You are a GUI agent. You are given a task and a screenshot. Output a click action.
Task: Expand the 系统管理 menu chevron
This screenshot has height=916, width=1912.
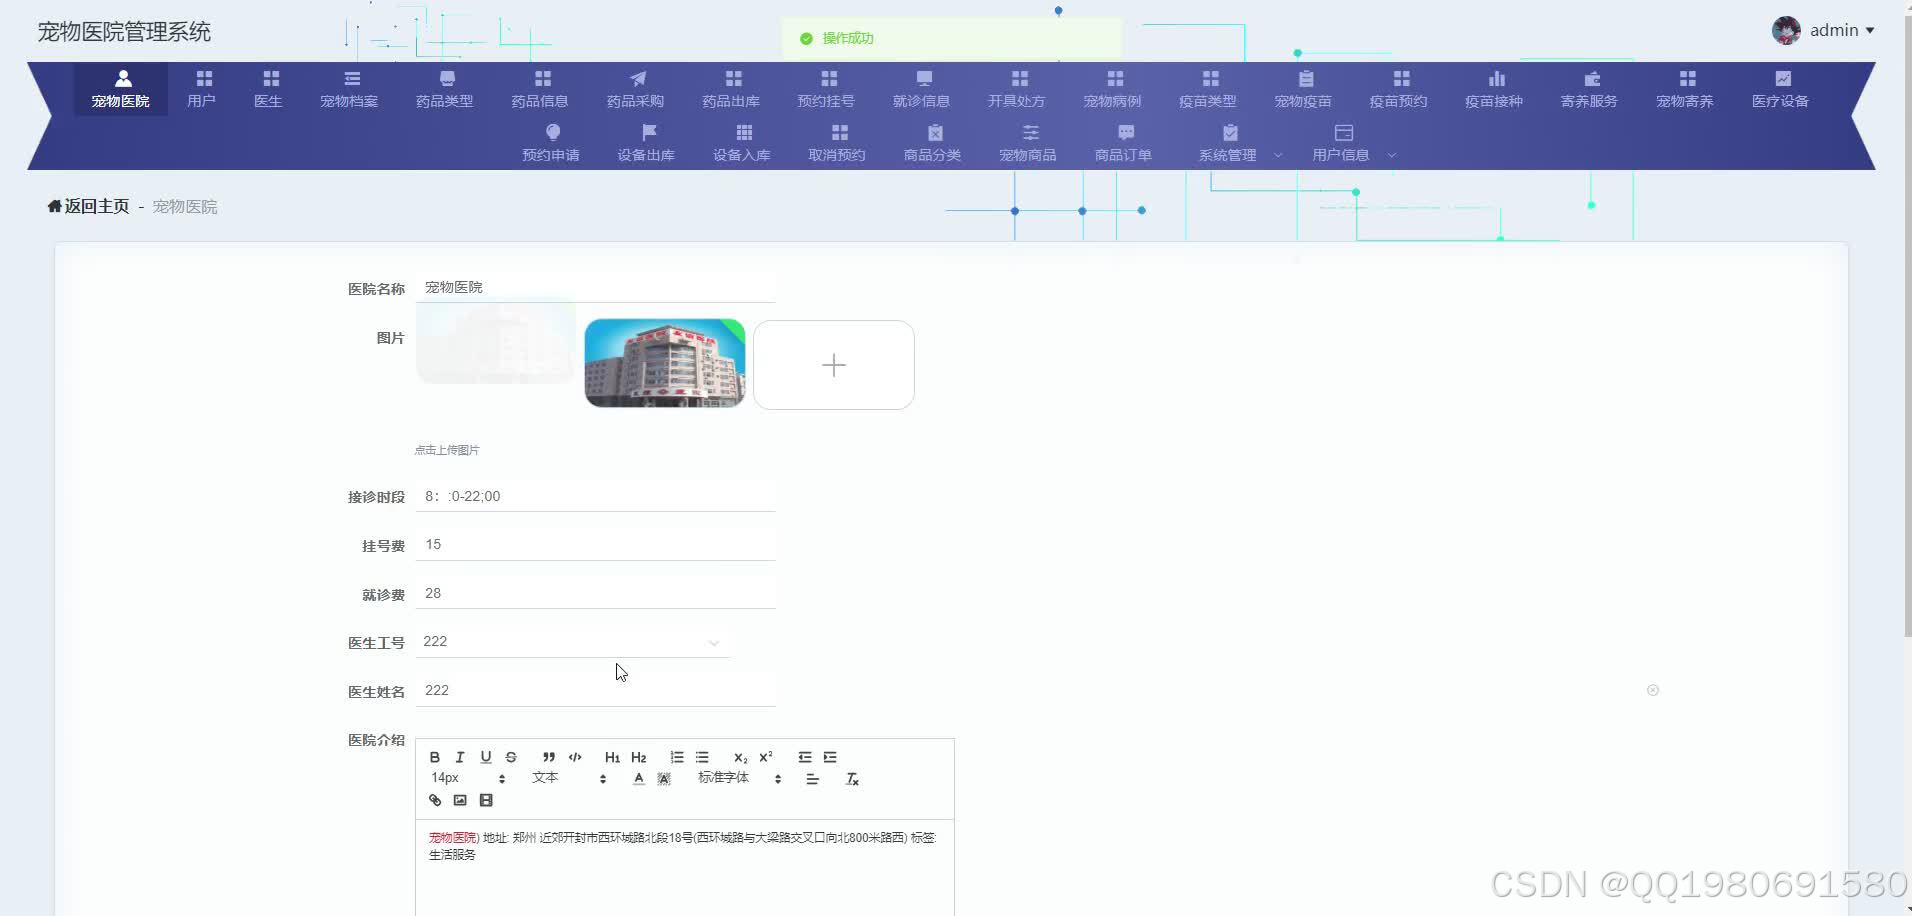1278,156
